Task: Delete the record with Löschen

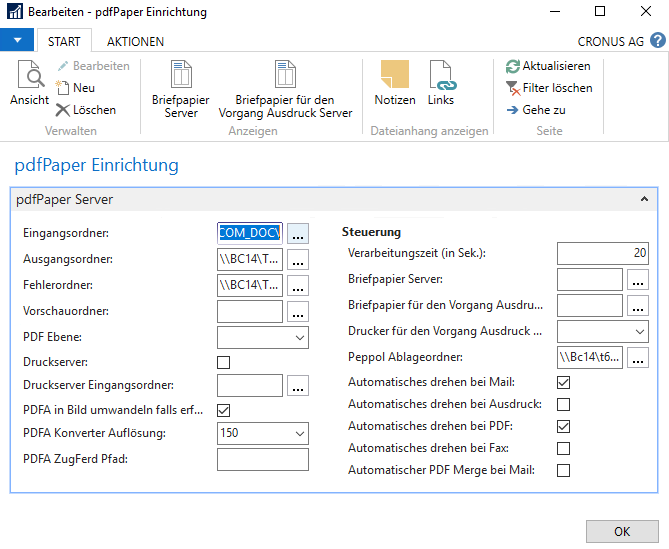Action: coord(86,110)
